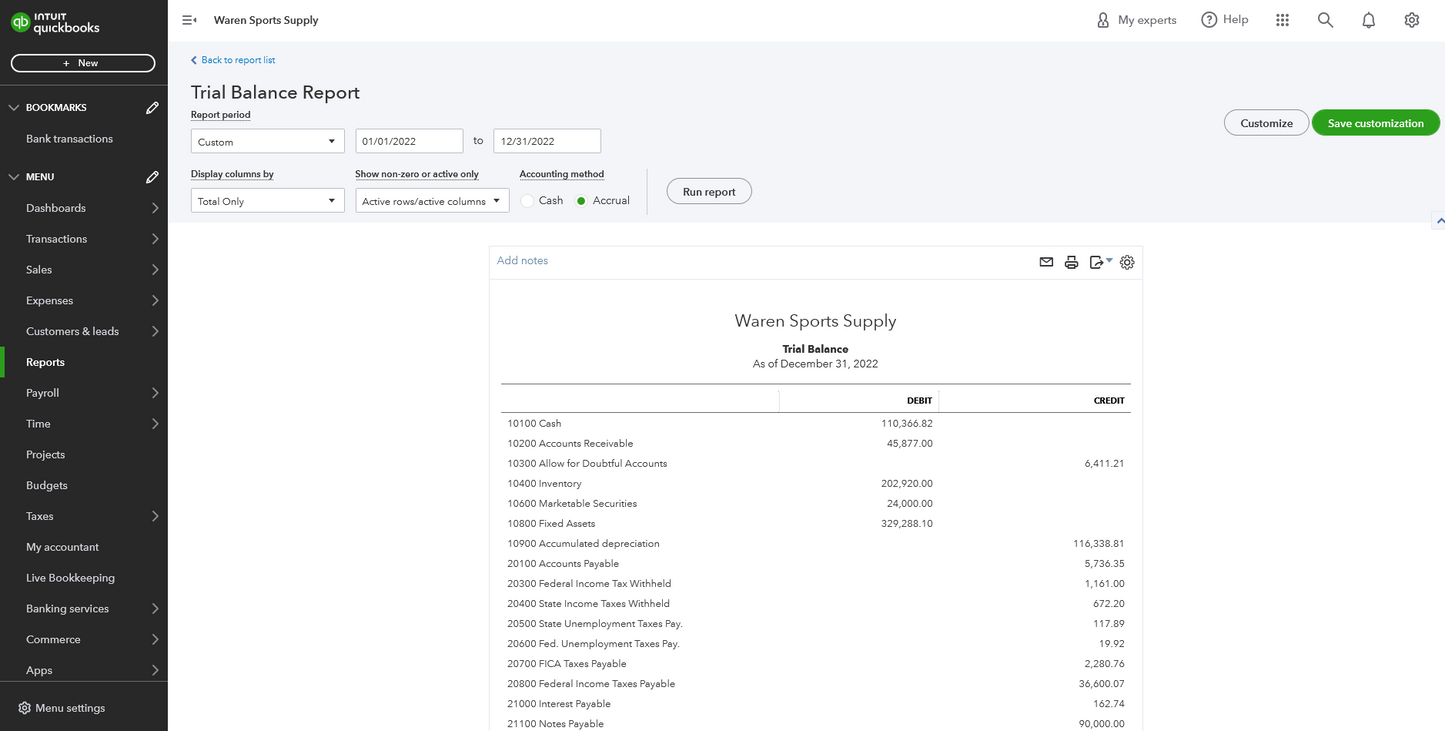Click the DEBIT column header
This screenshot has height=731, width=1445.
919,401
